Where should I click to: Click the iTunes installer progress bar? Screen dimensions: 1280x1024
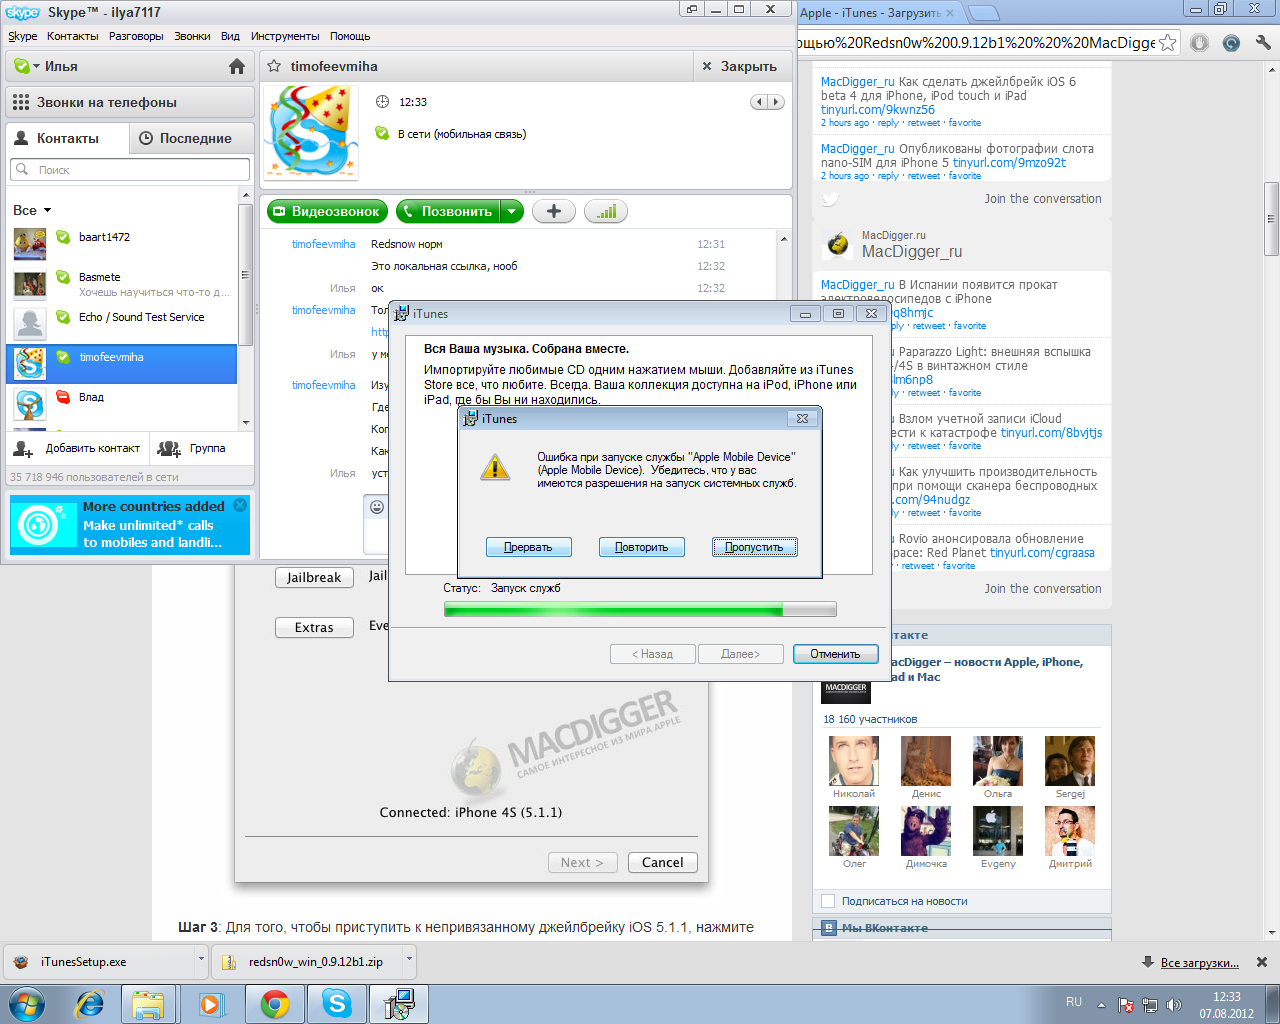click(x=640, y=609)
